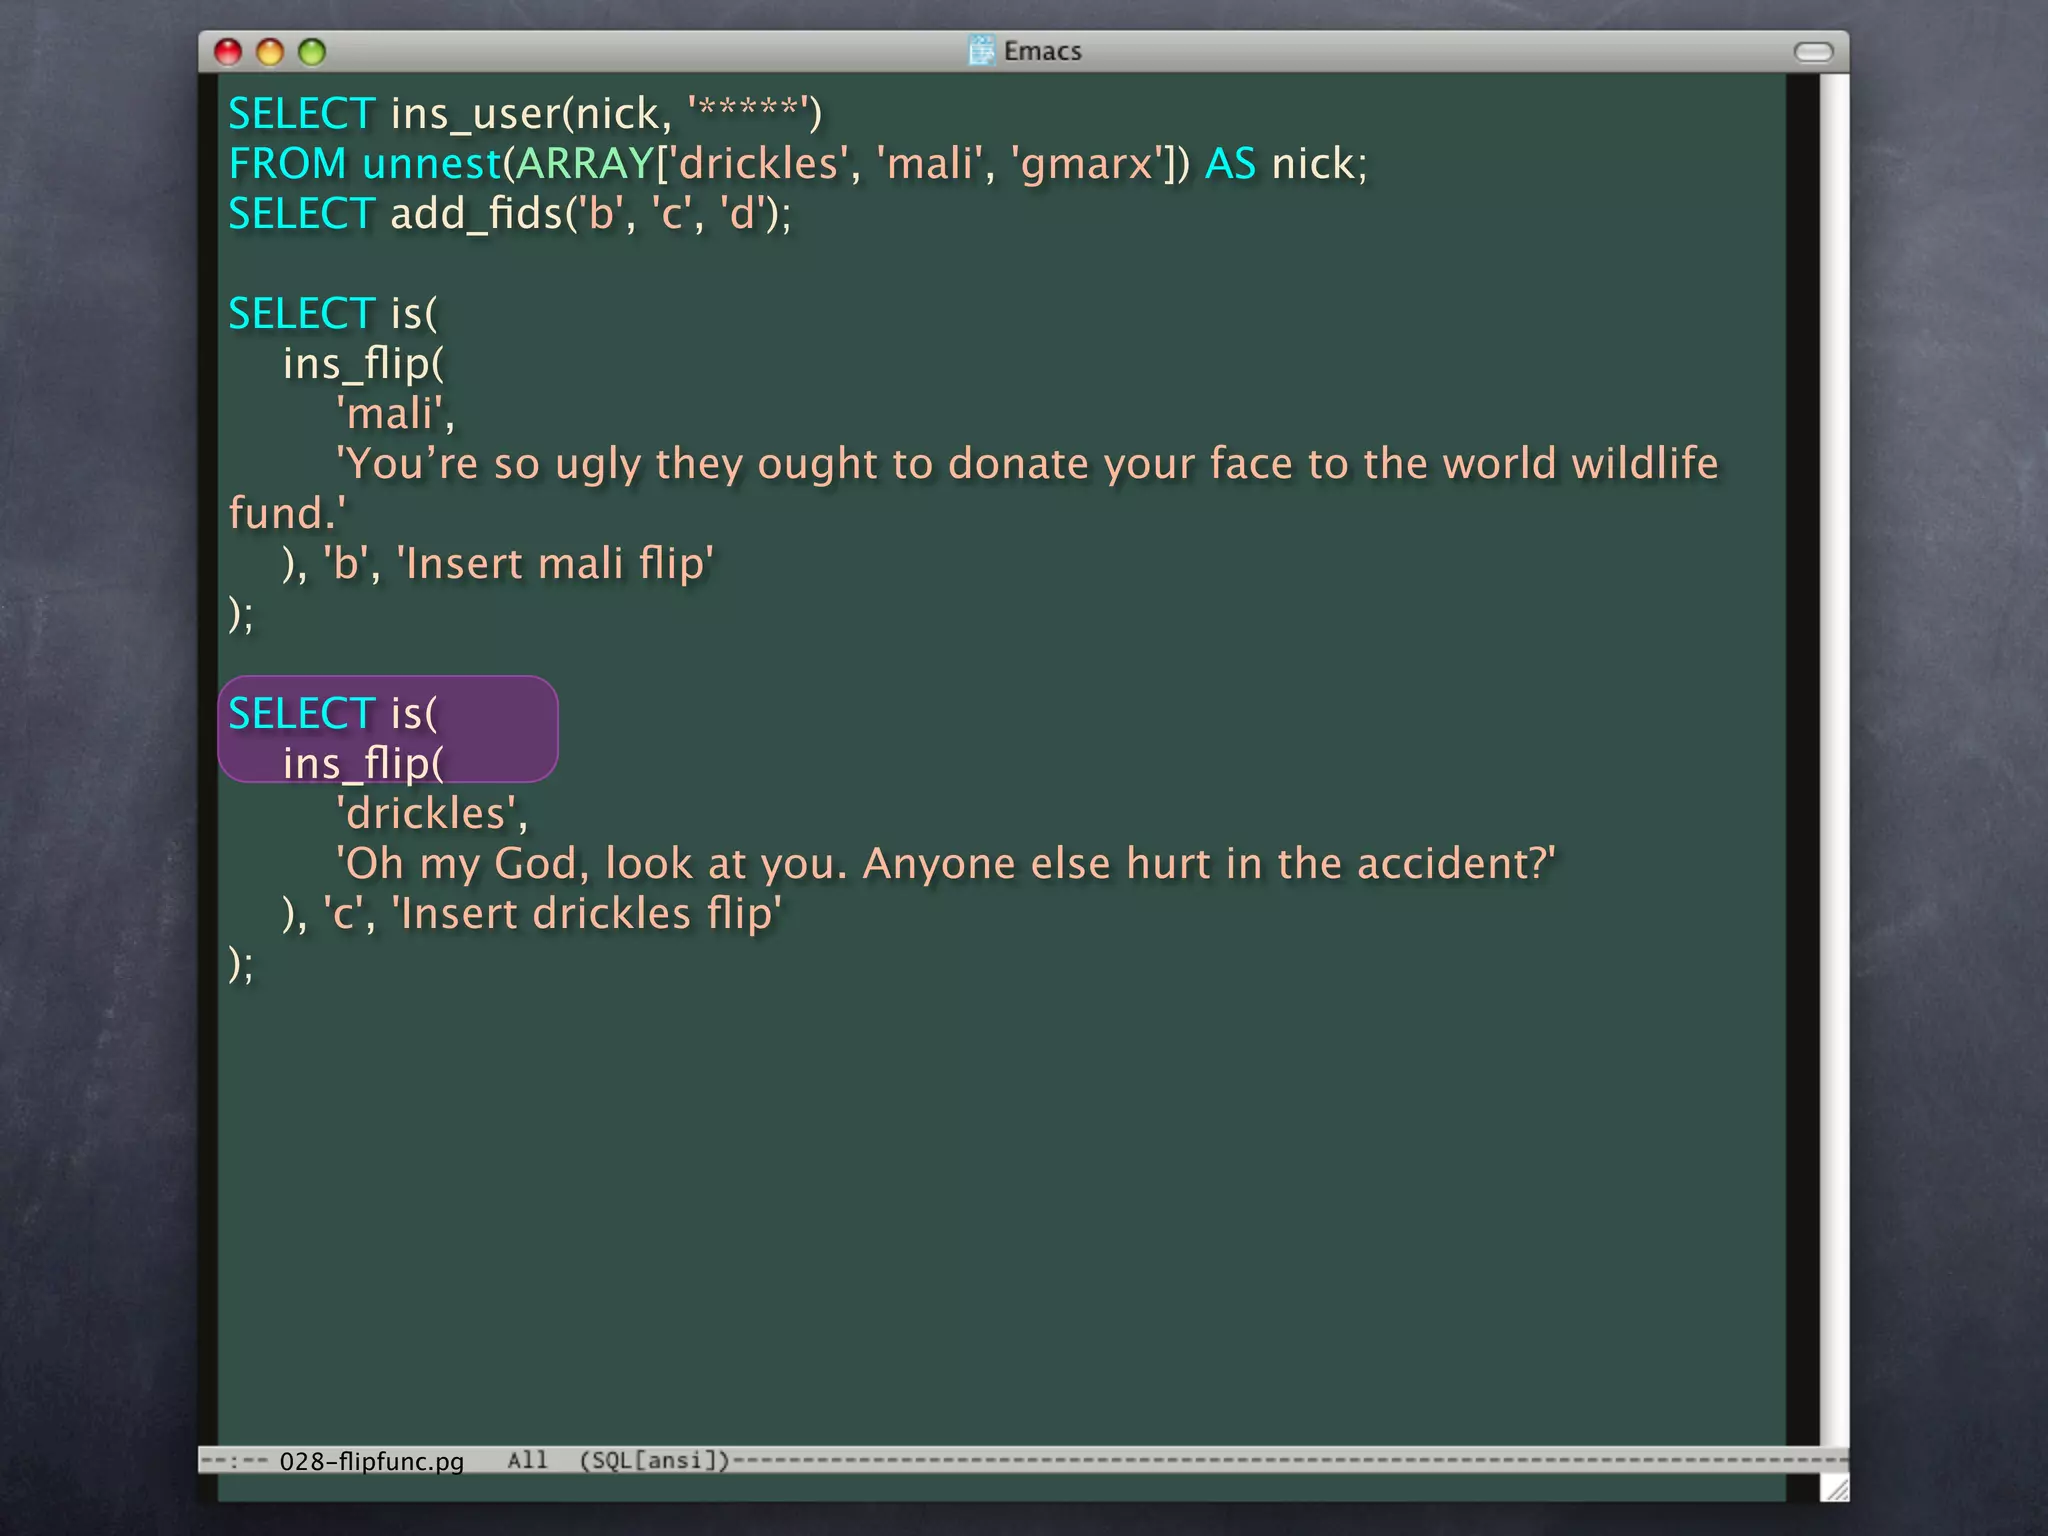Image resolution: width=2048 pixels, height=1536 pixels.
Task: Click the Emacs document icon in title bar
Action: click(x=982, y=51)
